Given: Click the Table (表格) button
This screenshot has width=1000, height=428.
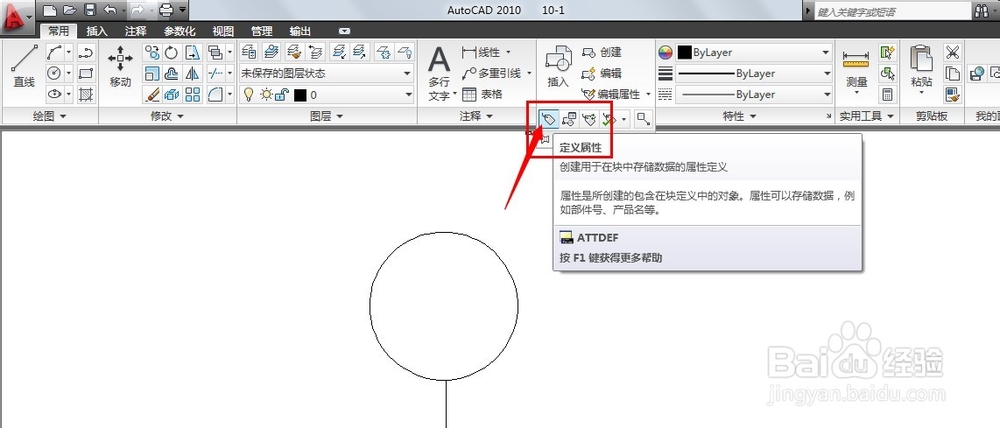Looking at the screenshot, I should pyautogui.click(x=482, y=94).
